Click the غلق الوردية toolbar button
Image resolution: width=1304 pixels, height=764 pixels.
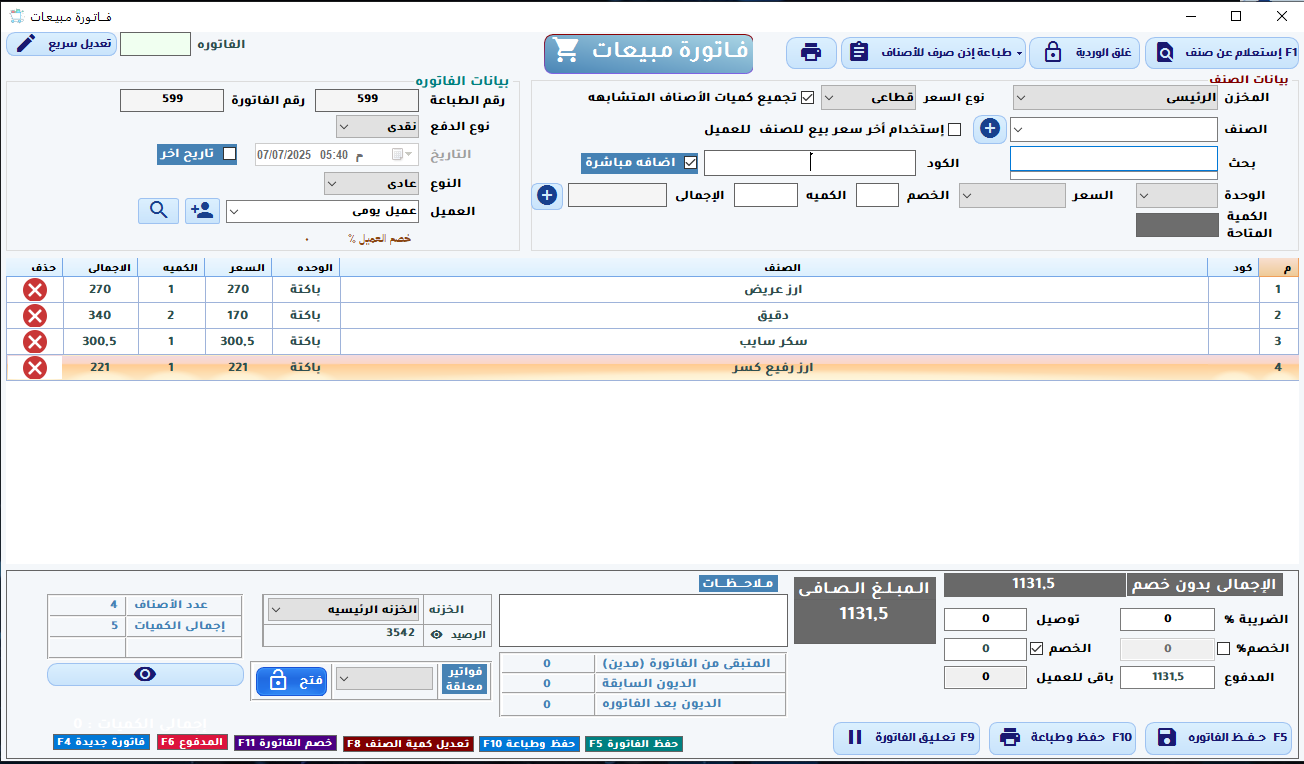[x=1084, y=52]
